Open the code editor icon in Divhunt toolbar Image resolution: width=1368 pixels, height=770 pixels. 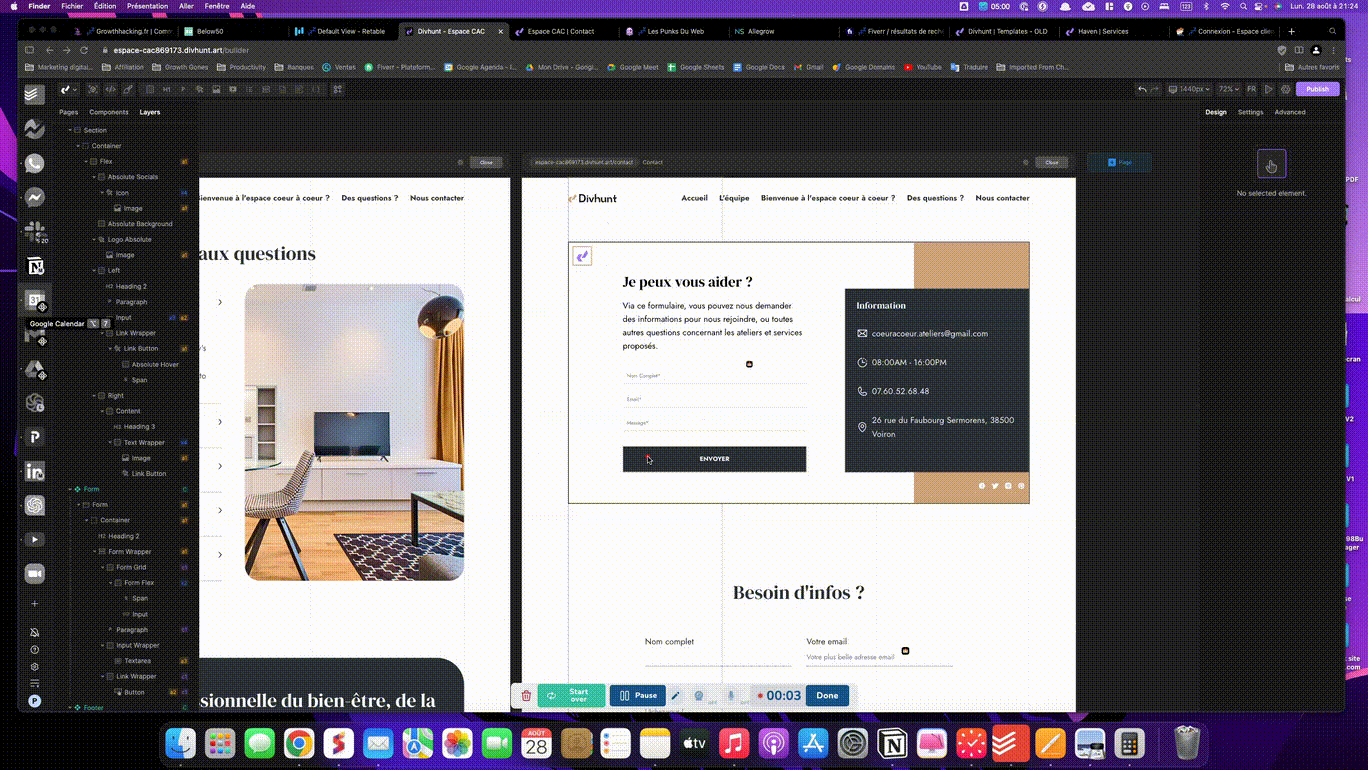(111, 89)
